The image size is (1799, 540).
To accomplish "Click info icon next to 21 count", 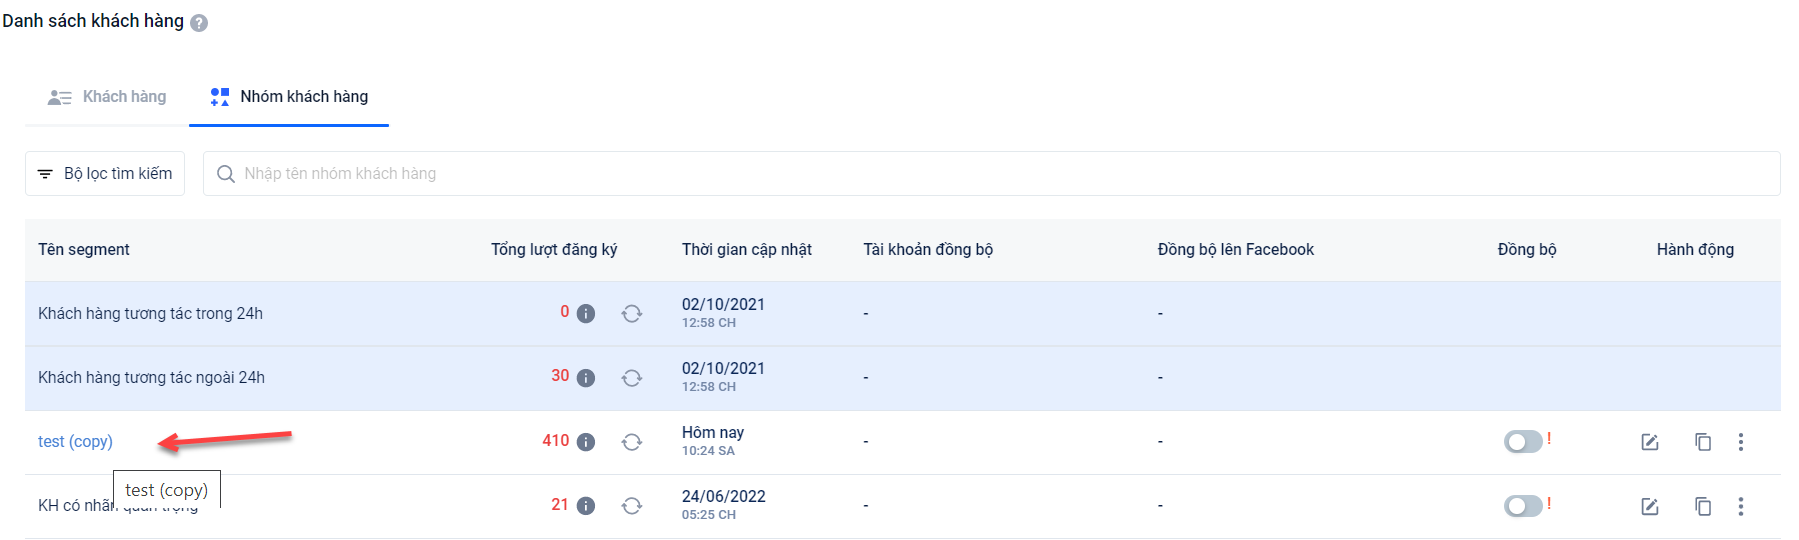I will click(x=586, y=506).
